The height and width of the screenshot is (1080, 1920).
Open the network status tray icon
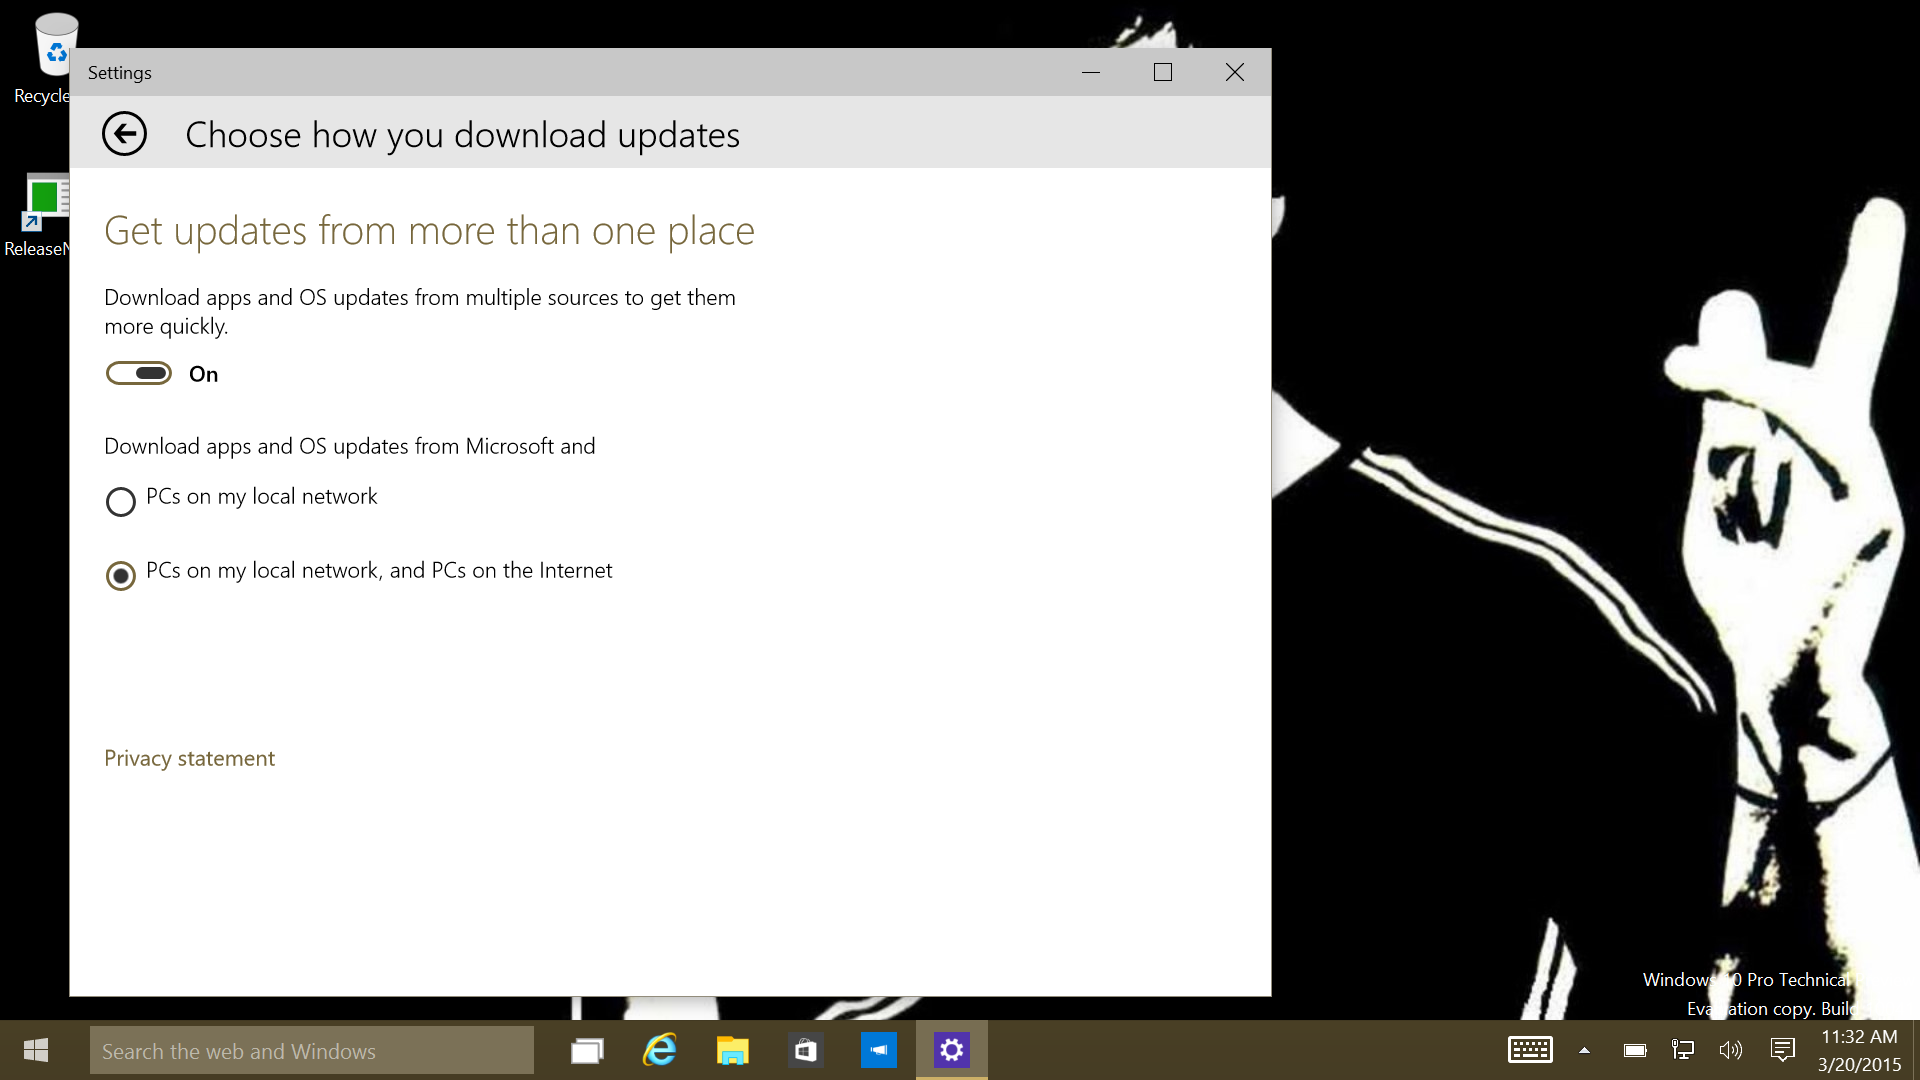(1683, 1050)
